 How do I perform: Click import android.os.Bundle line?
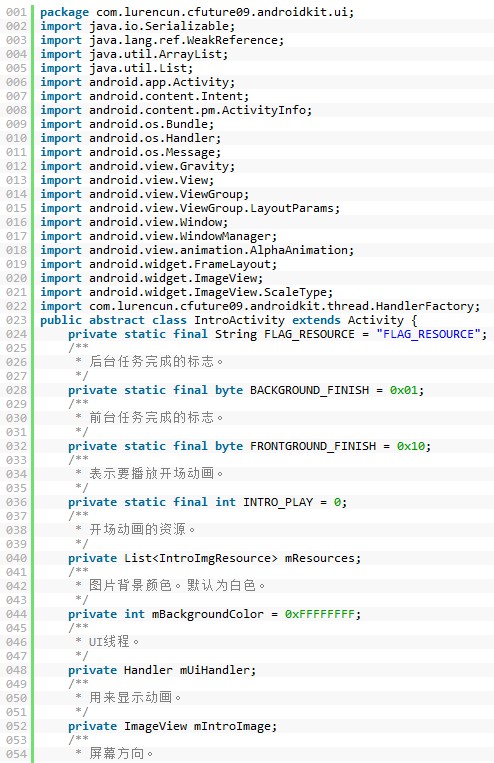(127, 124)
